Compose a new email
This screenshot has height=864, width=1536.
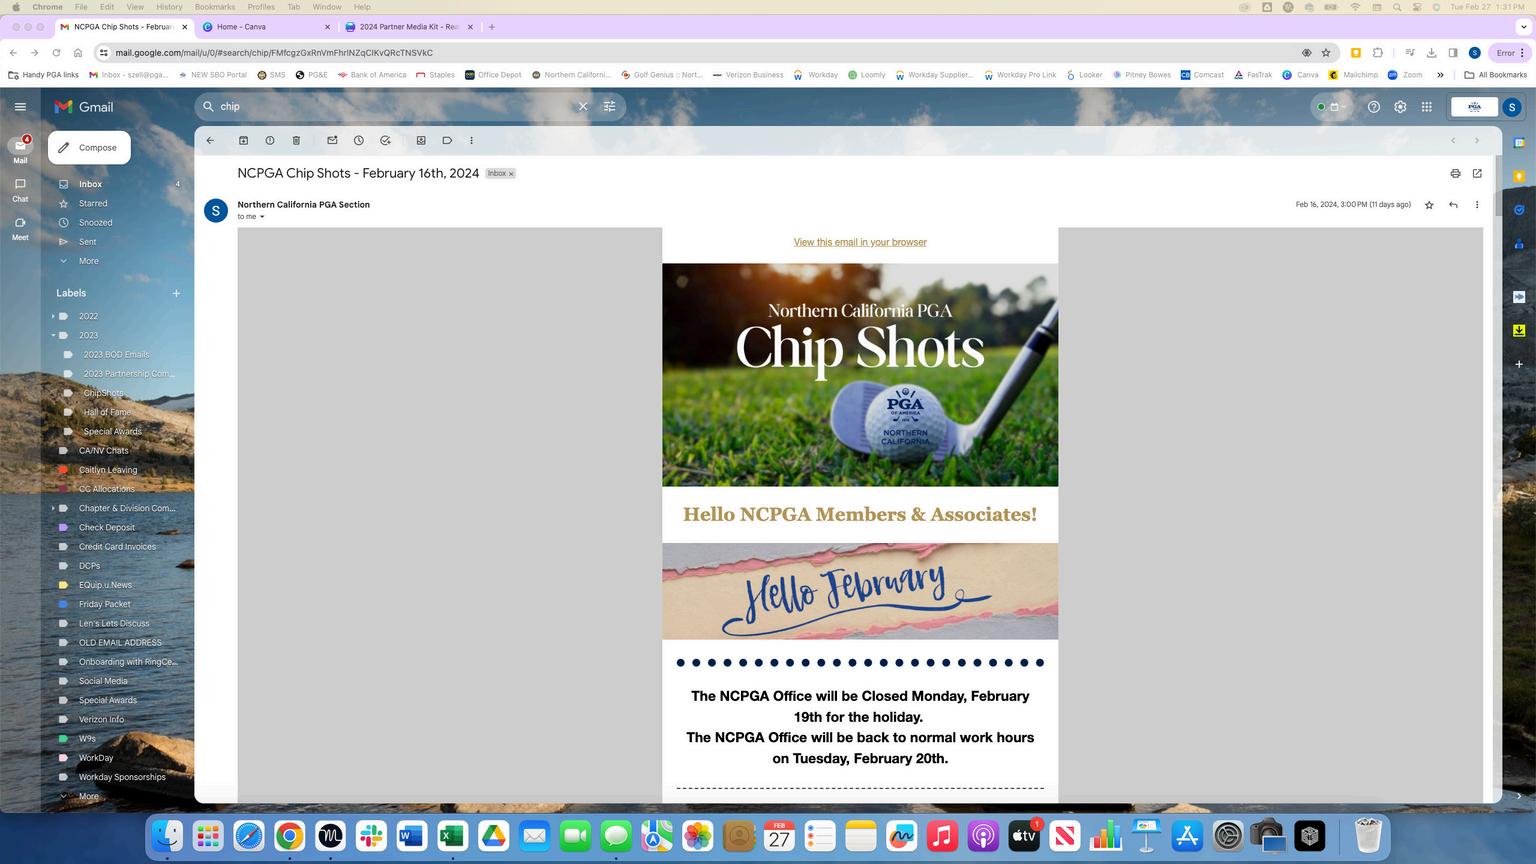pos(89,148)
